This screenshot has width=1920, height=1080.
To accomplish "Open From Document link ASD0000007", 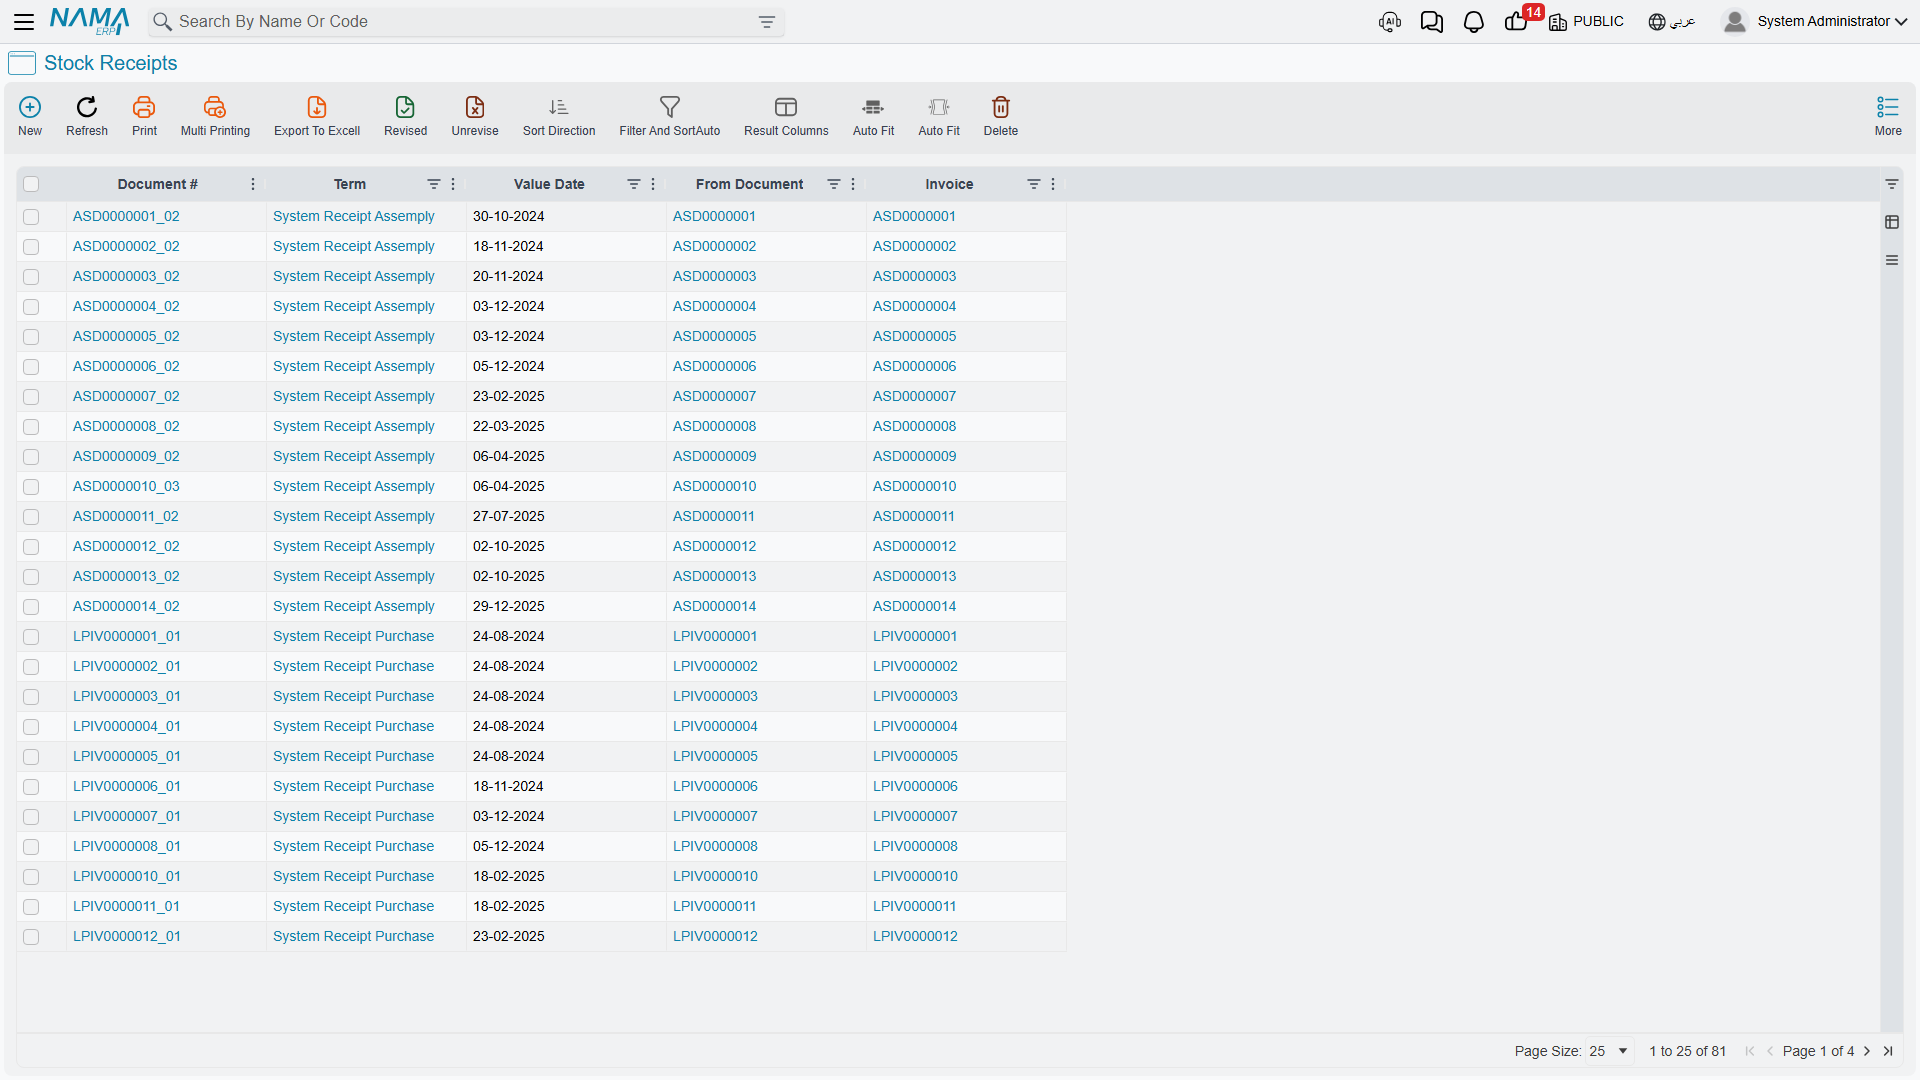I will pyautogui.click(x=714, y=396).
